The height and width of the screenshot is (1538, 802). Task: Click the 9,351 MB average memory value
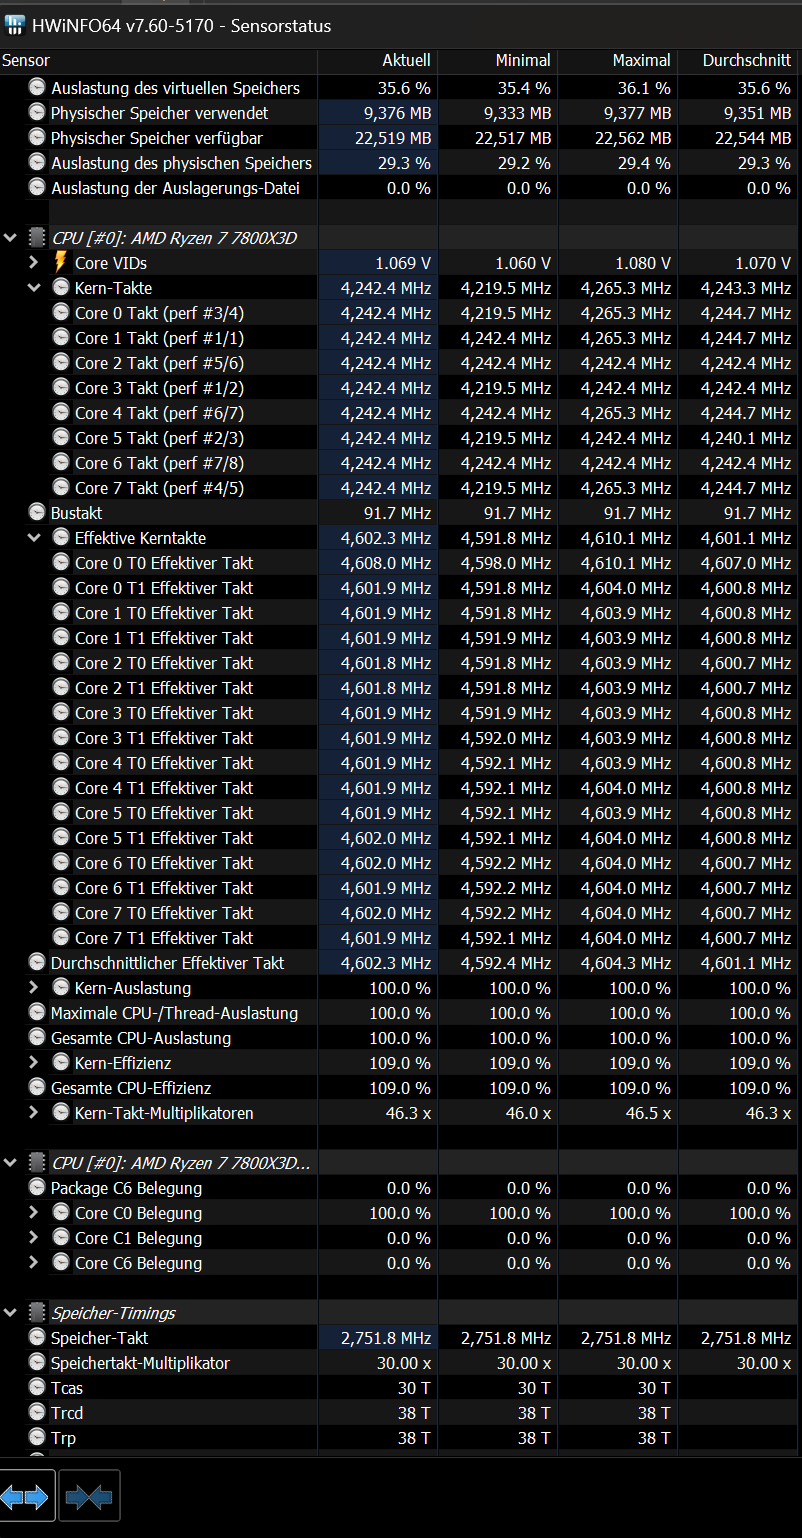(757, 113)
